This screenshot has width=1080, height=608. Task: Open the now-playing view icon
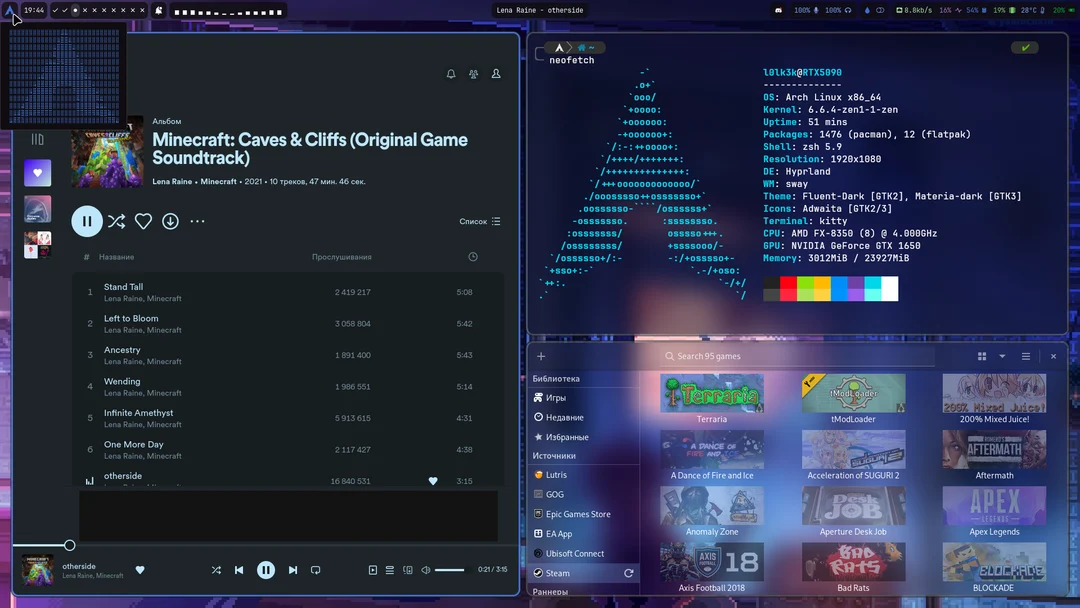click(x=373, y=570)
